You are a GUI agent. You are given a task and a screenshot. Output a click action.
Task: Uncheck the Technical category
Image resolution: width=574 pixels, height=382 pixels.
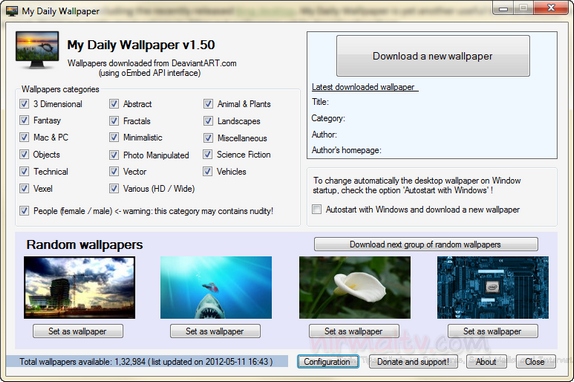24,171
